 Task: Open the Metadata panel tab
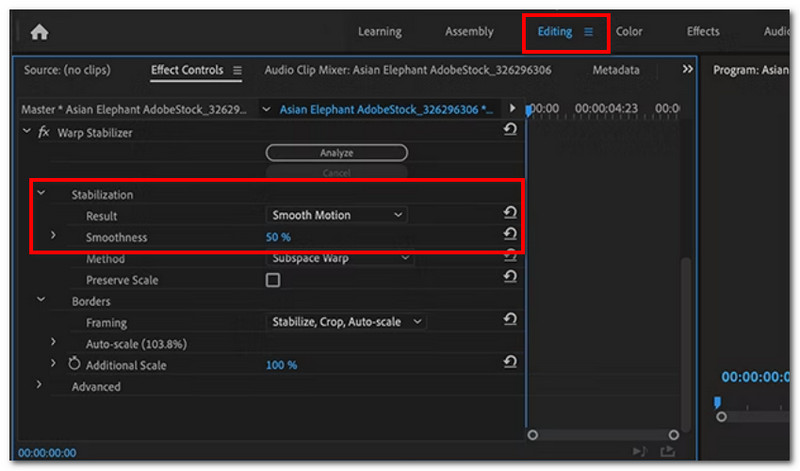click(616, 70)
